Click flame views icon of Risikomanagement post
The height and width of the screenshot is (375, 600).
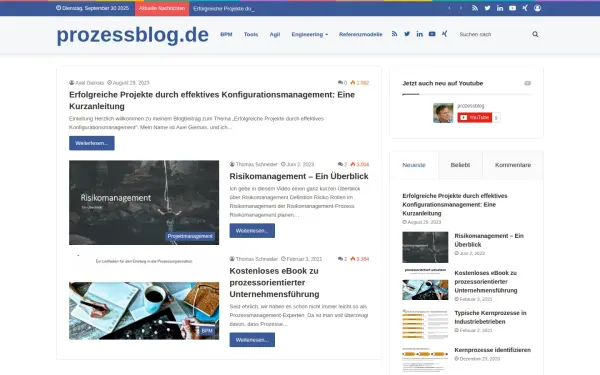click(x=353, y=164)
